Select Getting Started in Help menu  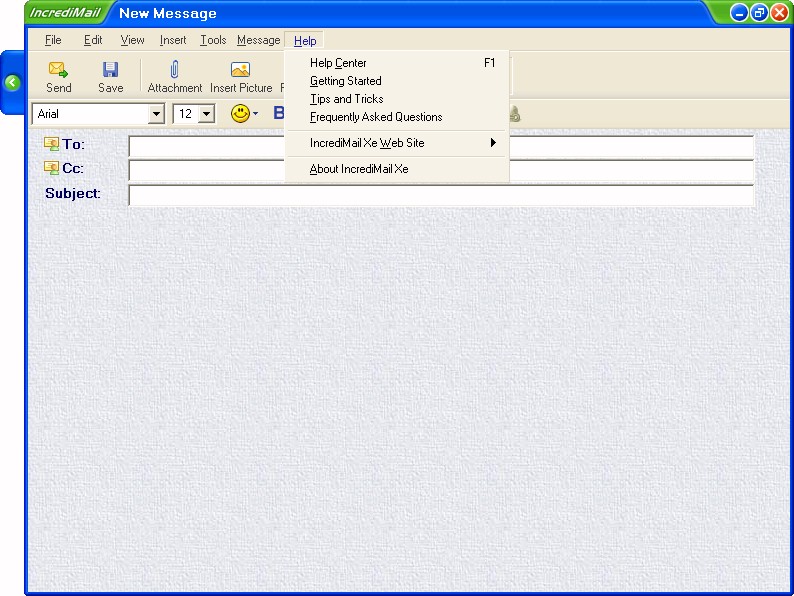[x=398, y=81]
